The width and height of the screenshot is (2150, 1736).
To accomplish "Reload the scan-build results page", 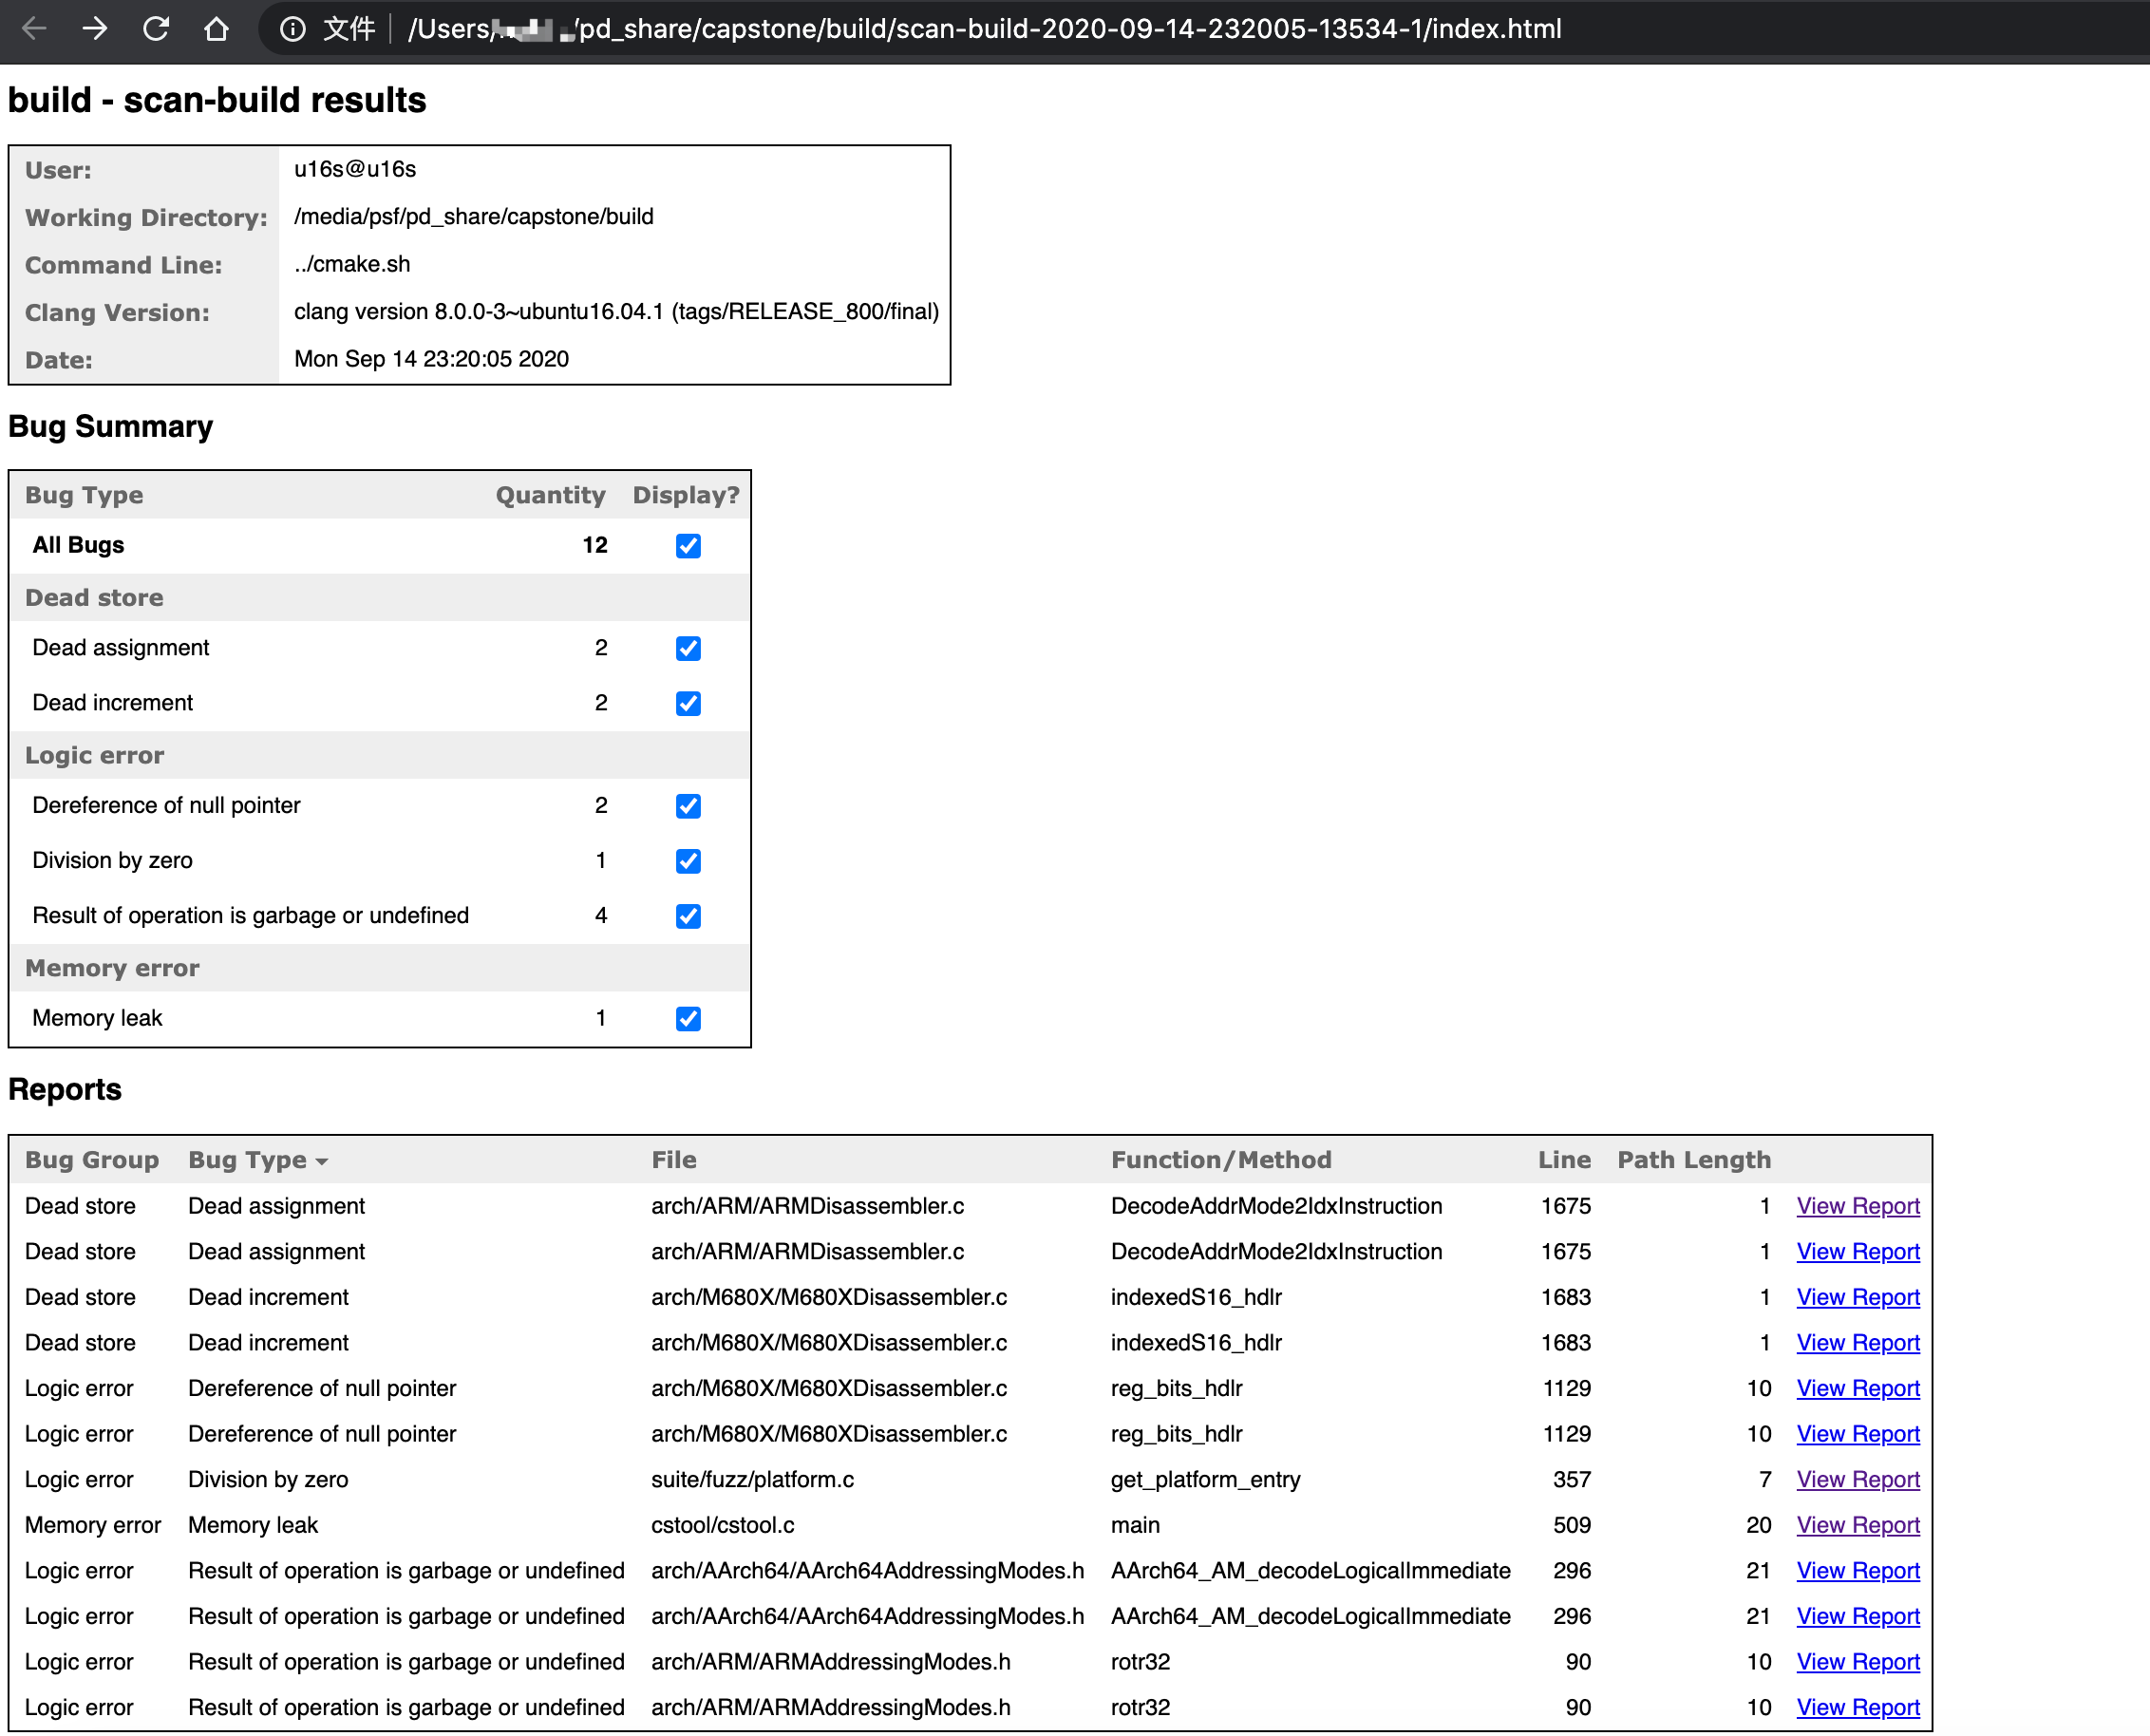I will pos(156,28).
